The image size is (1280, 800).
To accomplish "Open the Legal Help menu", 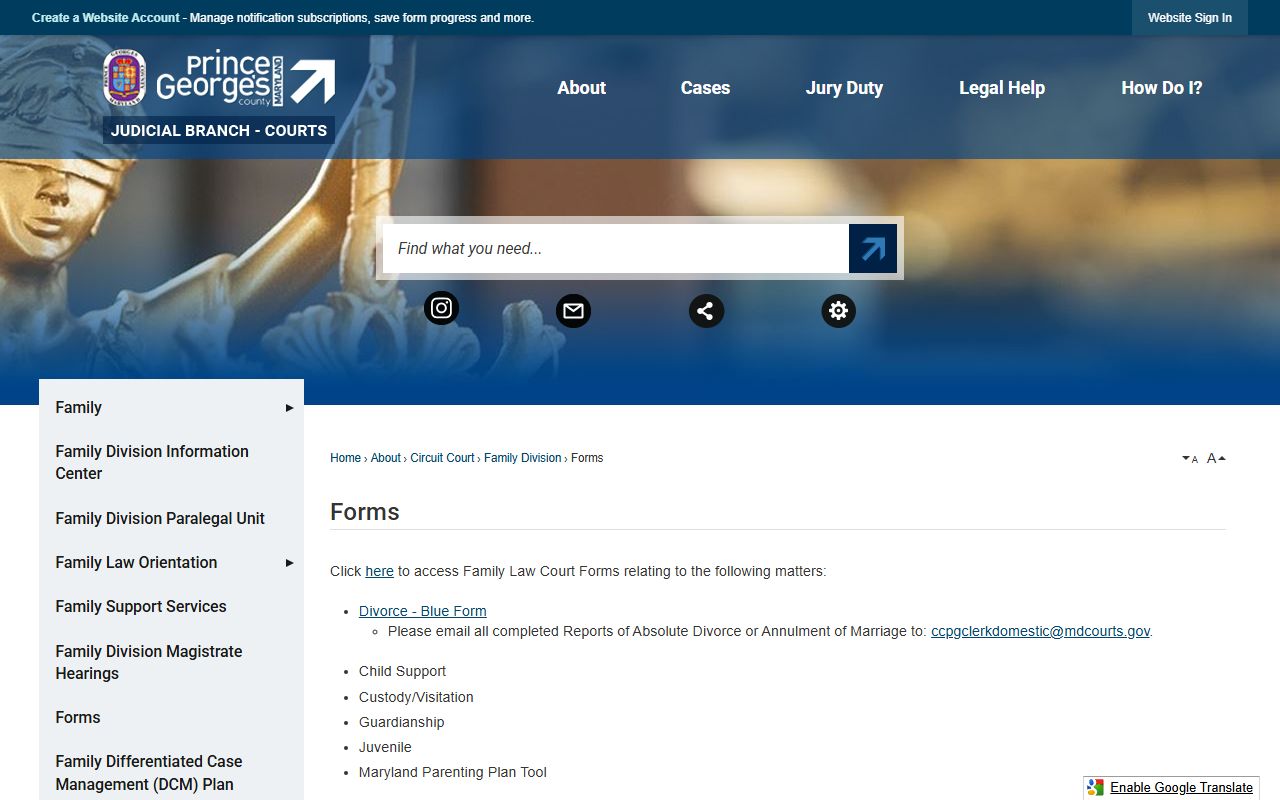I will [x=1002, y=88].
